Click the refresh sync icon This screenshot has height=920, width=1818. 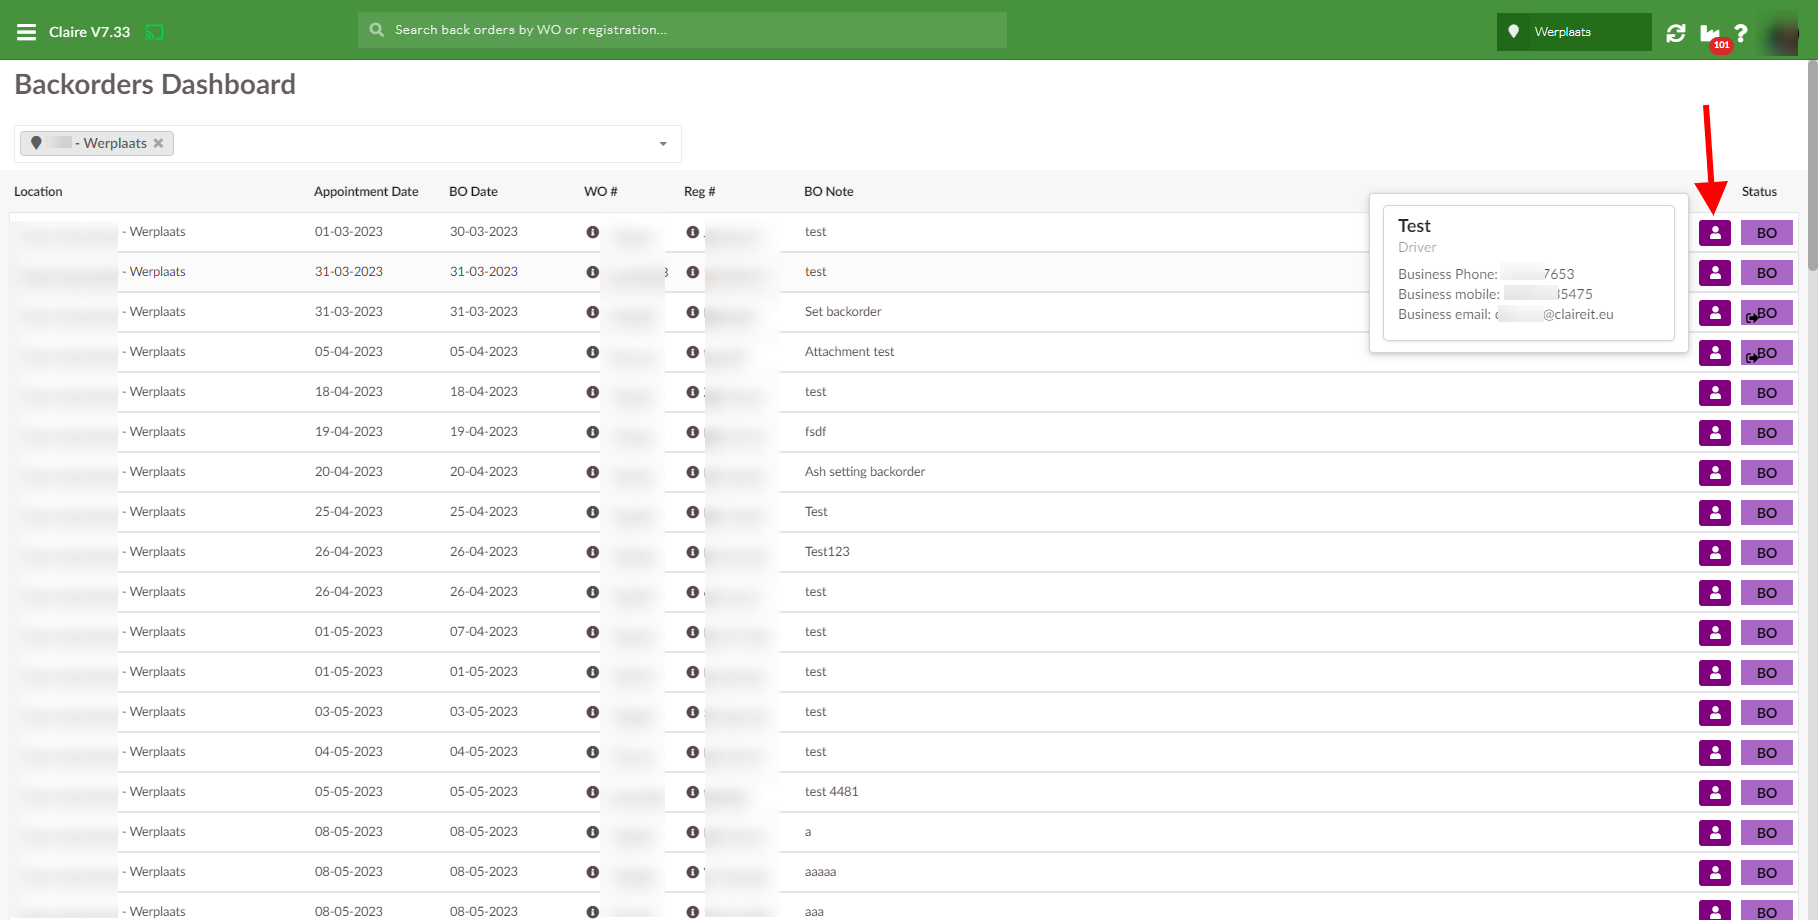coord(1676,33)
